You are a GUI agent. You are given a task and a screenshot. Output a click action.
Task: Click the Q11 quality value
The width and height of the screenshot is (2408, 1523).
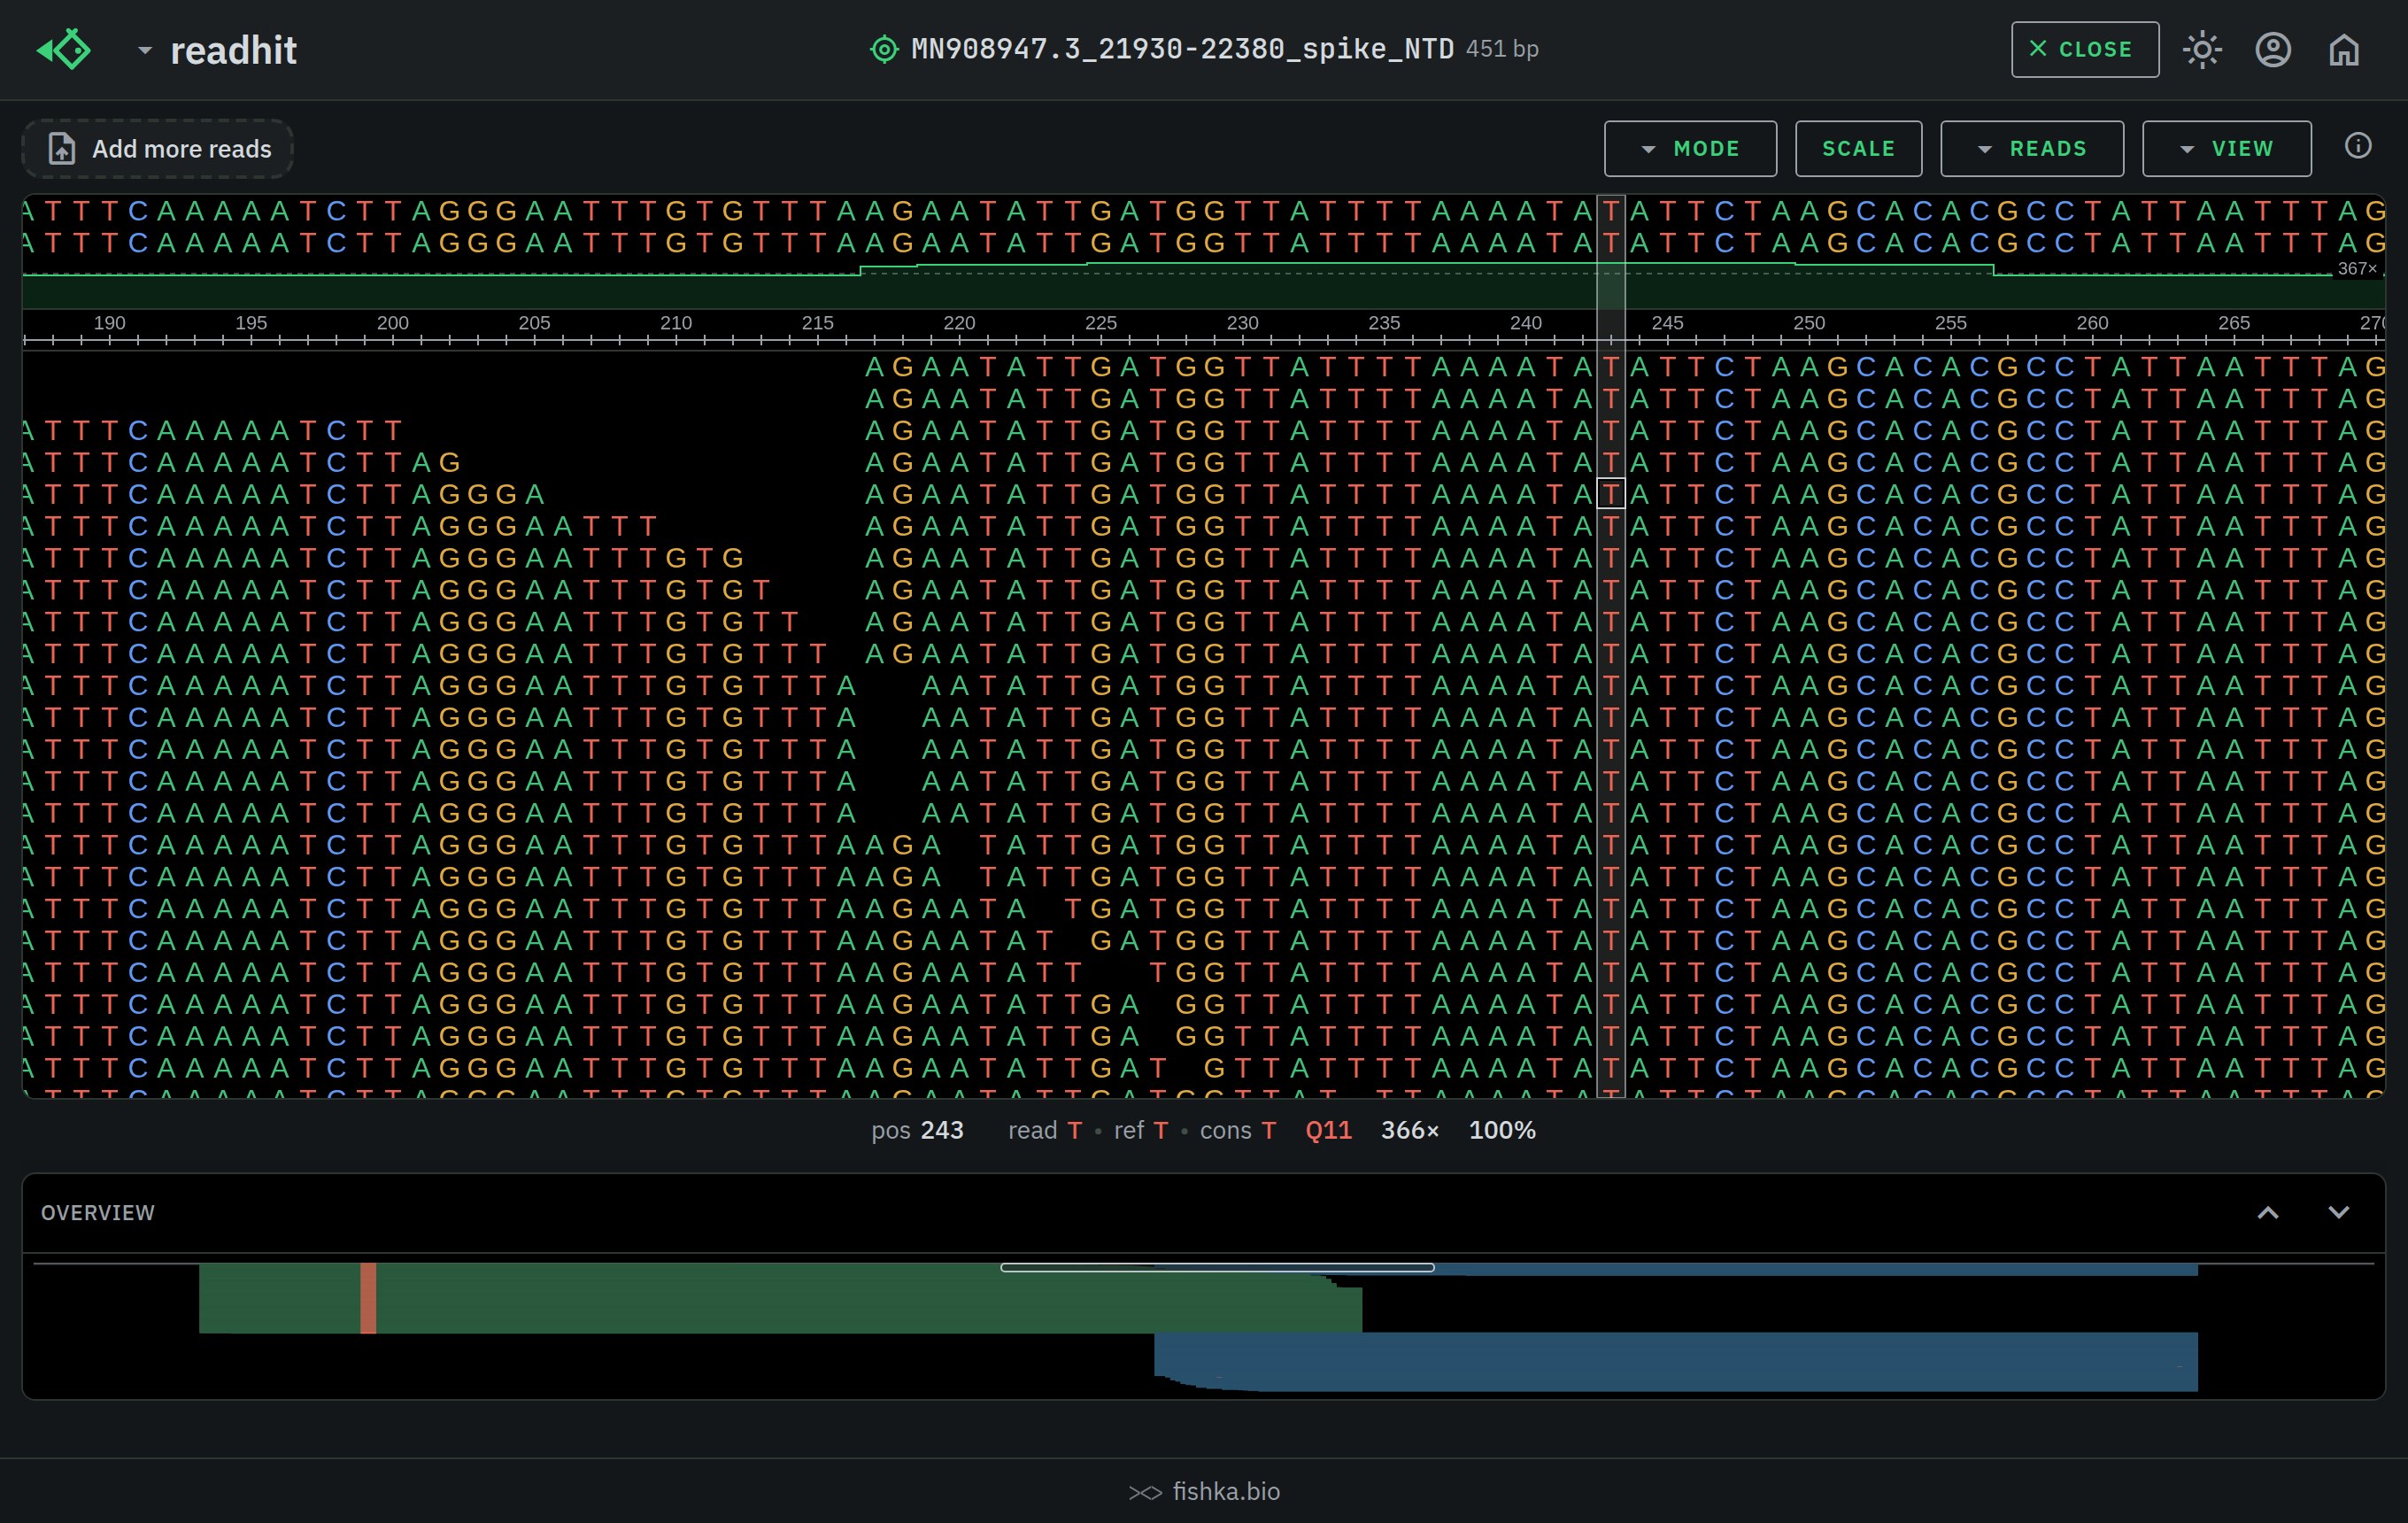pos(1328,1130)
